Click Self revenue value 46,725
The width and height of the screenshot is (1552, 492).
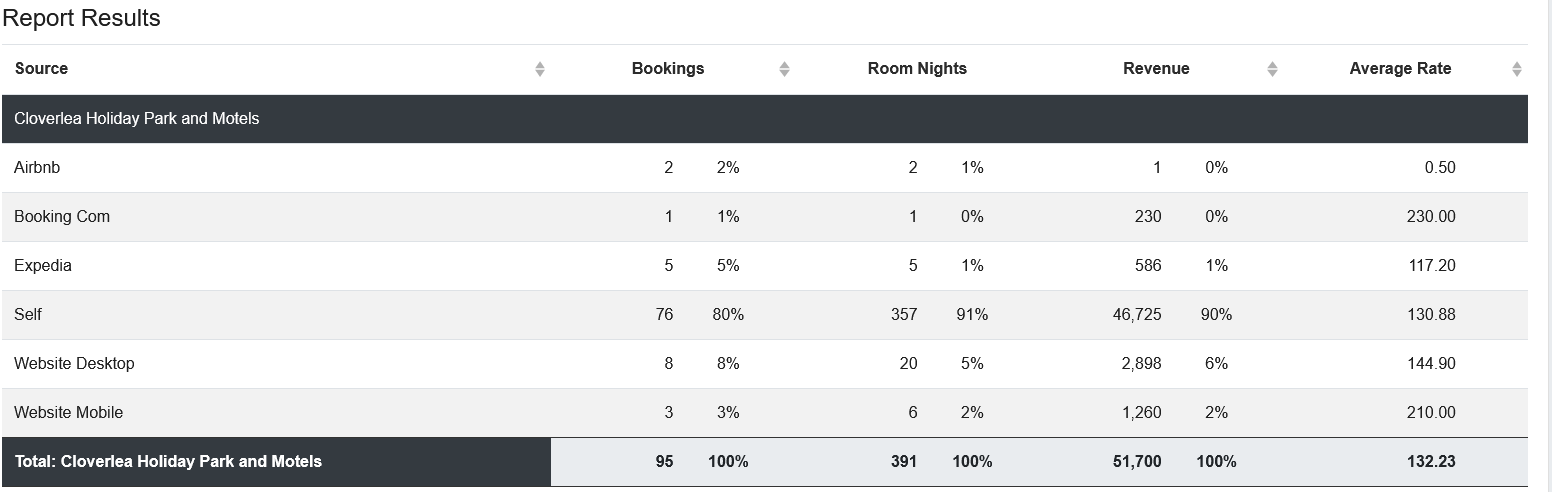point(1137,315)
